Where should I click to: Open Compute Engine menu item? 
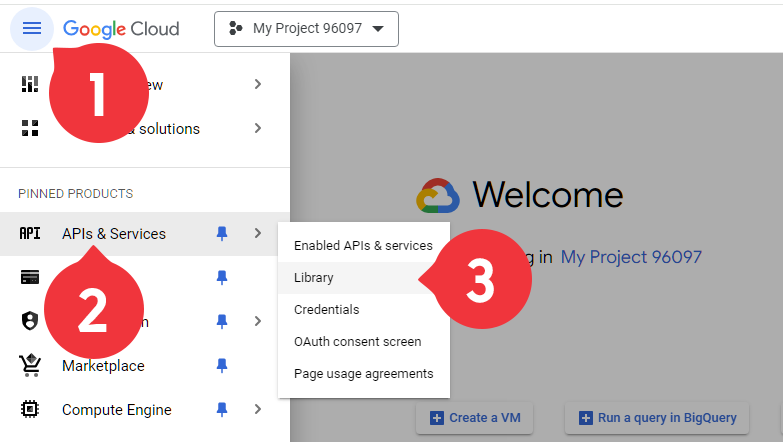coord(117,410)
